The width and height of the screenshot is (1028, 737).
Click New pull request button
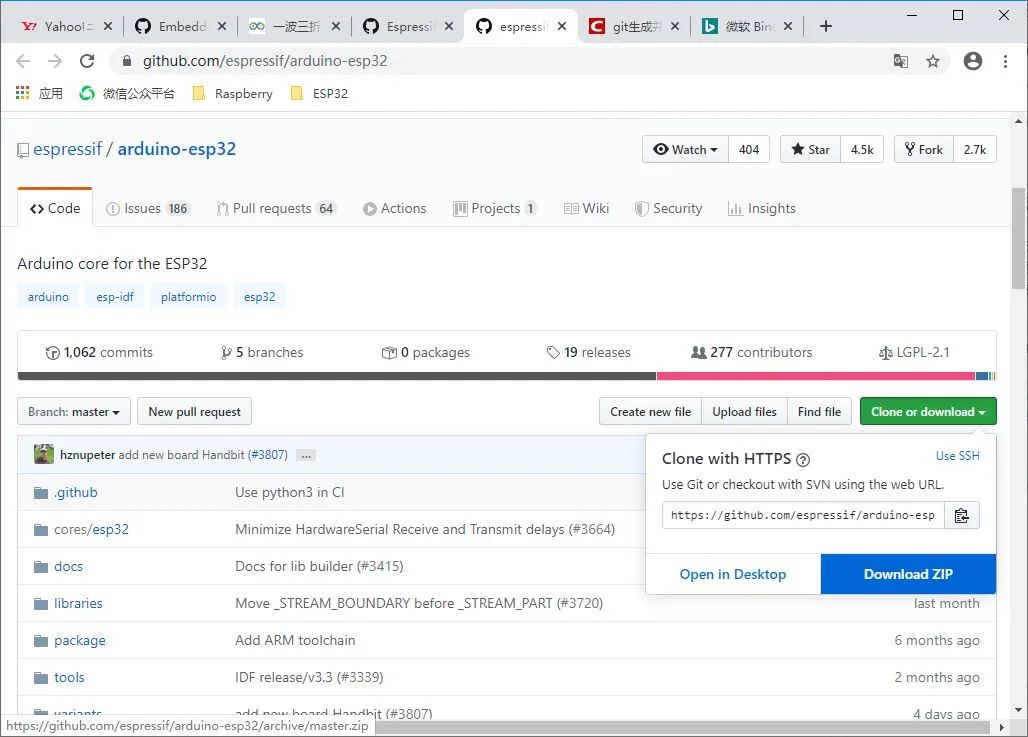pyautogui.click(x=195, y=412)
